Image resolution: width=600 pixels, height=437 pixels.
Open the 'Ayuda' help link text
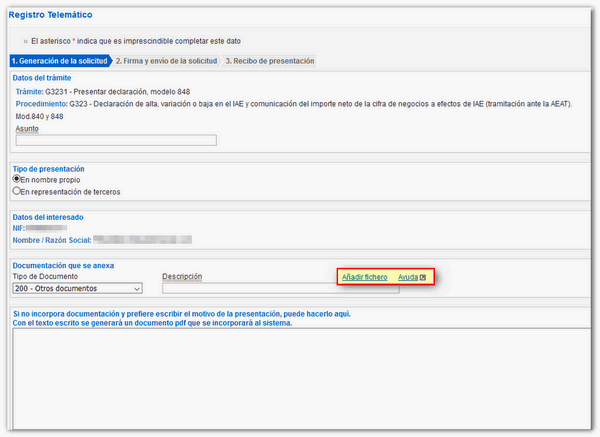coord(407,276)
